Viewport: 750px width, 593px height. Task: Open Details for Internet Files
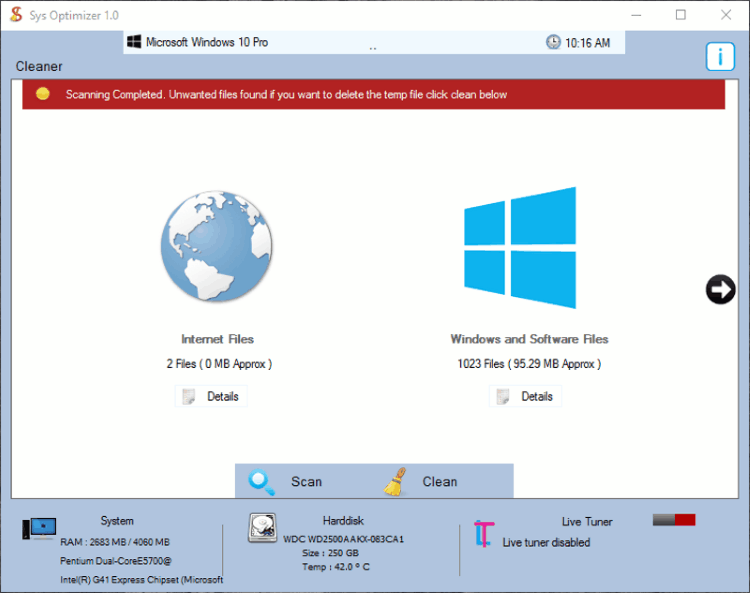click(211, 396)
